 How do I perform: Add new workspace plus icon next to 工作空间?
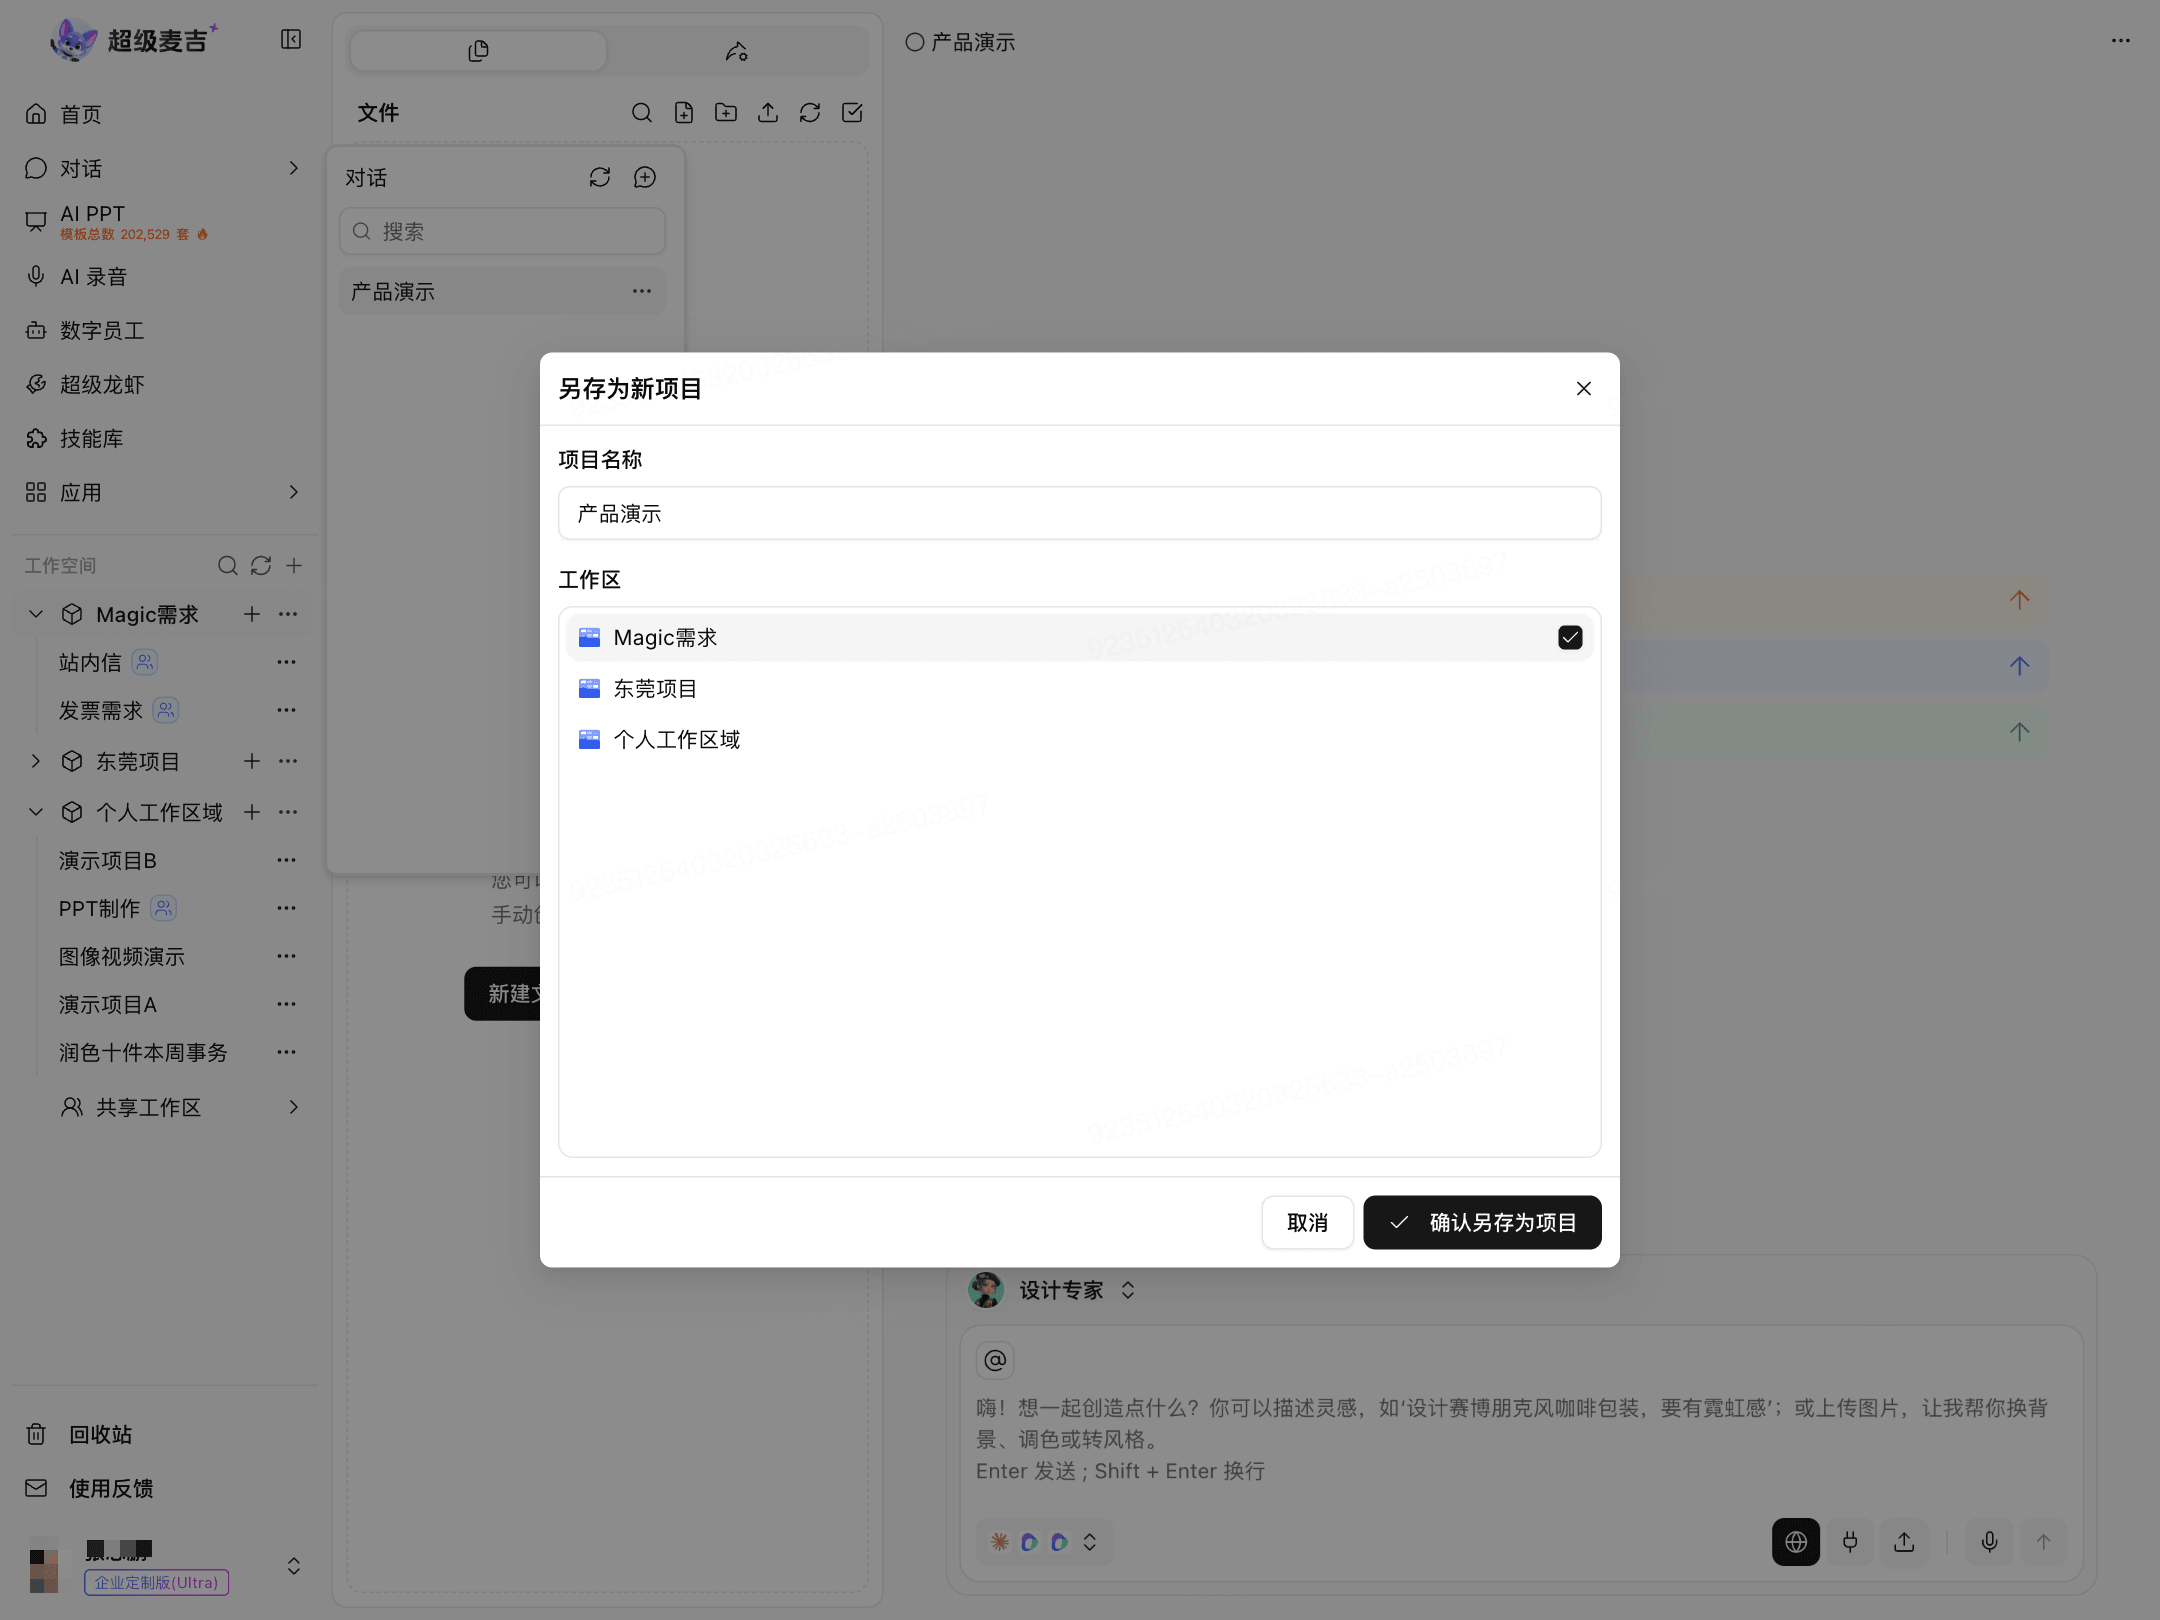click(x=294, y=566)
